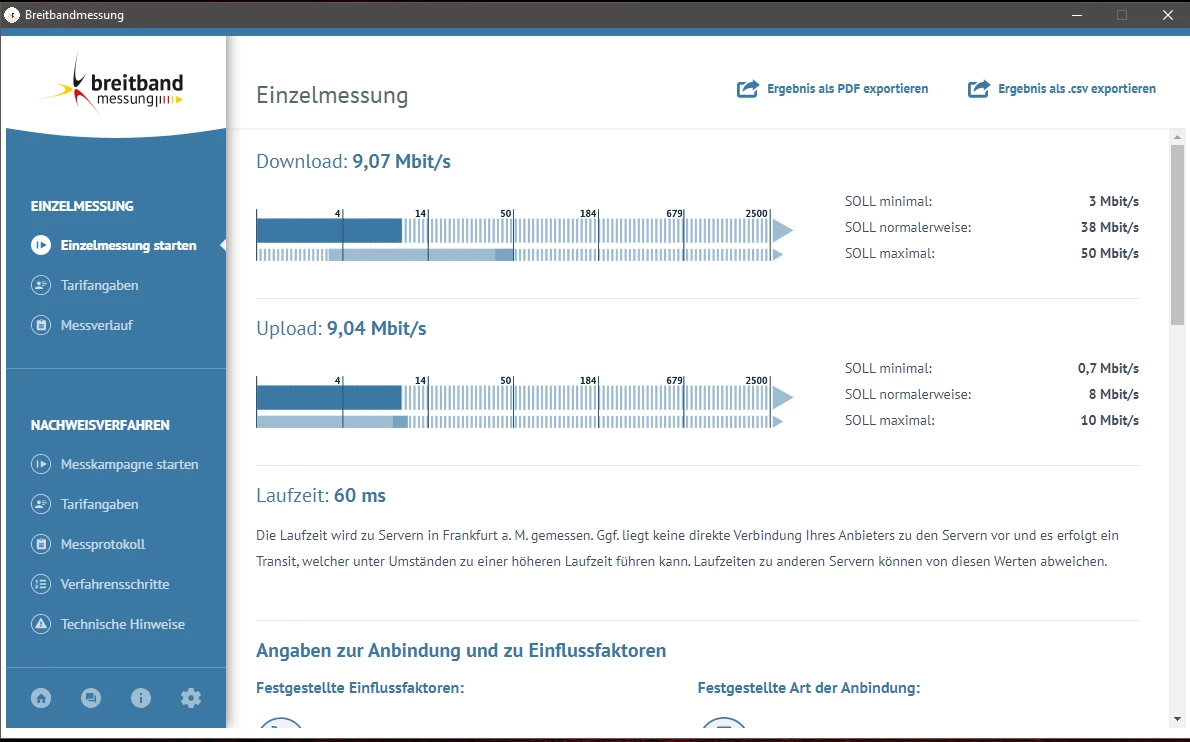Open Messprotokoll in Nachweisverfahren section
Image resolution: width=1190 pixels, height=742 pixels.
[x=102, y=544]
